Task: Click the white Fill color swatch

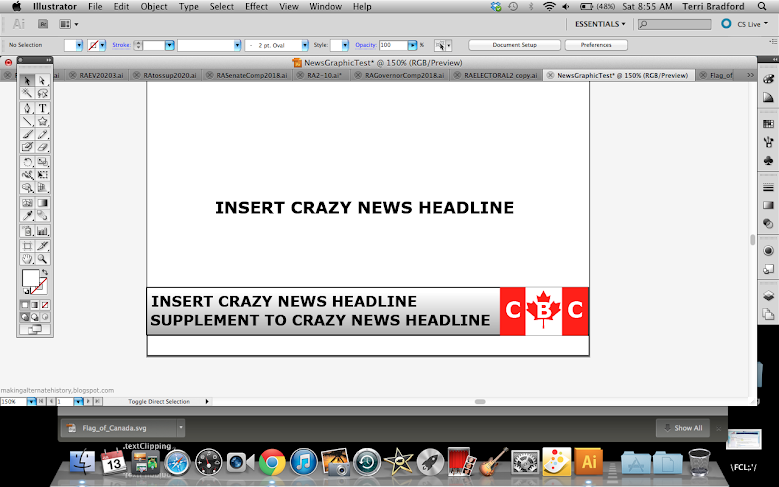Action: coord(30,278)
